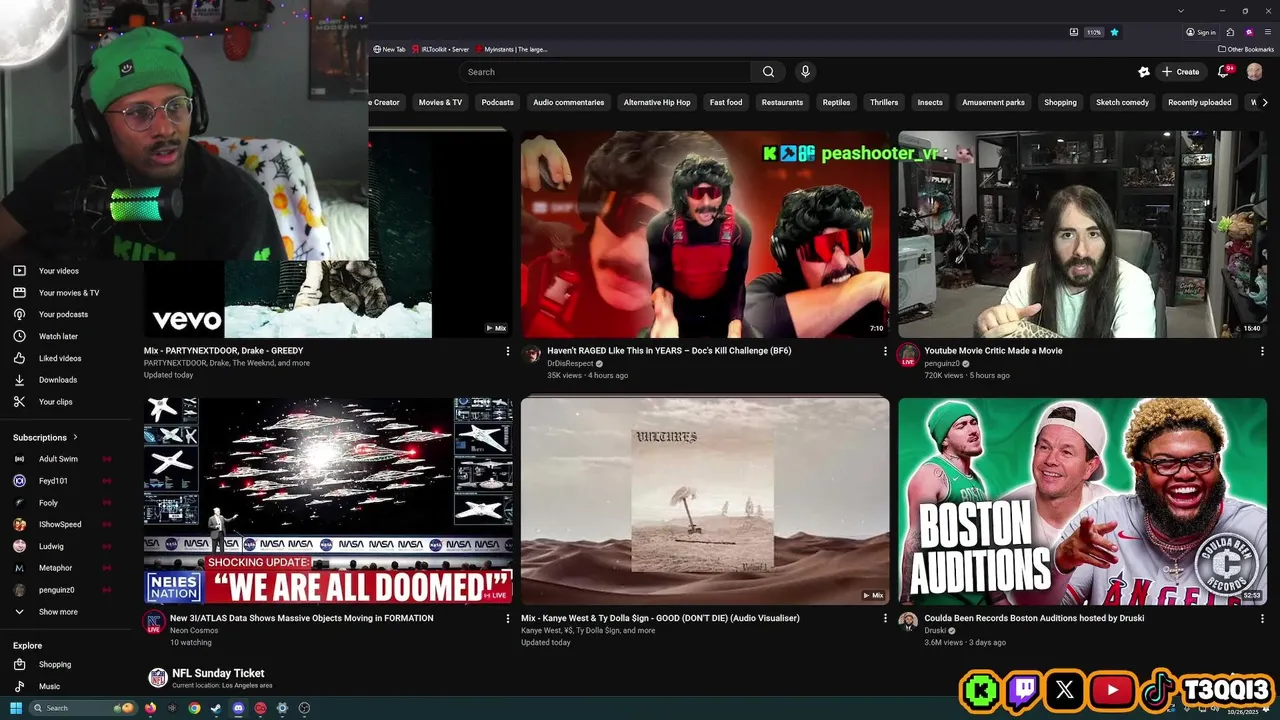This screenshot has width=1280, height=720.
Task: Open Downloads in sidebar
Action: [58, 380]
